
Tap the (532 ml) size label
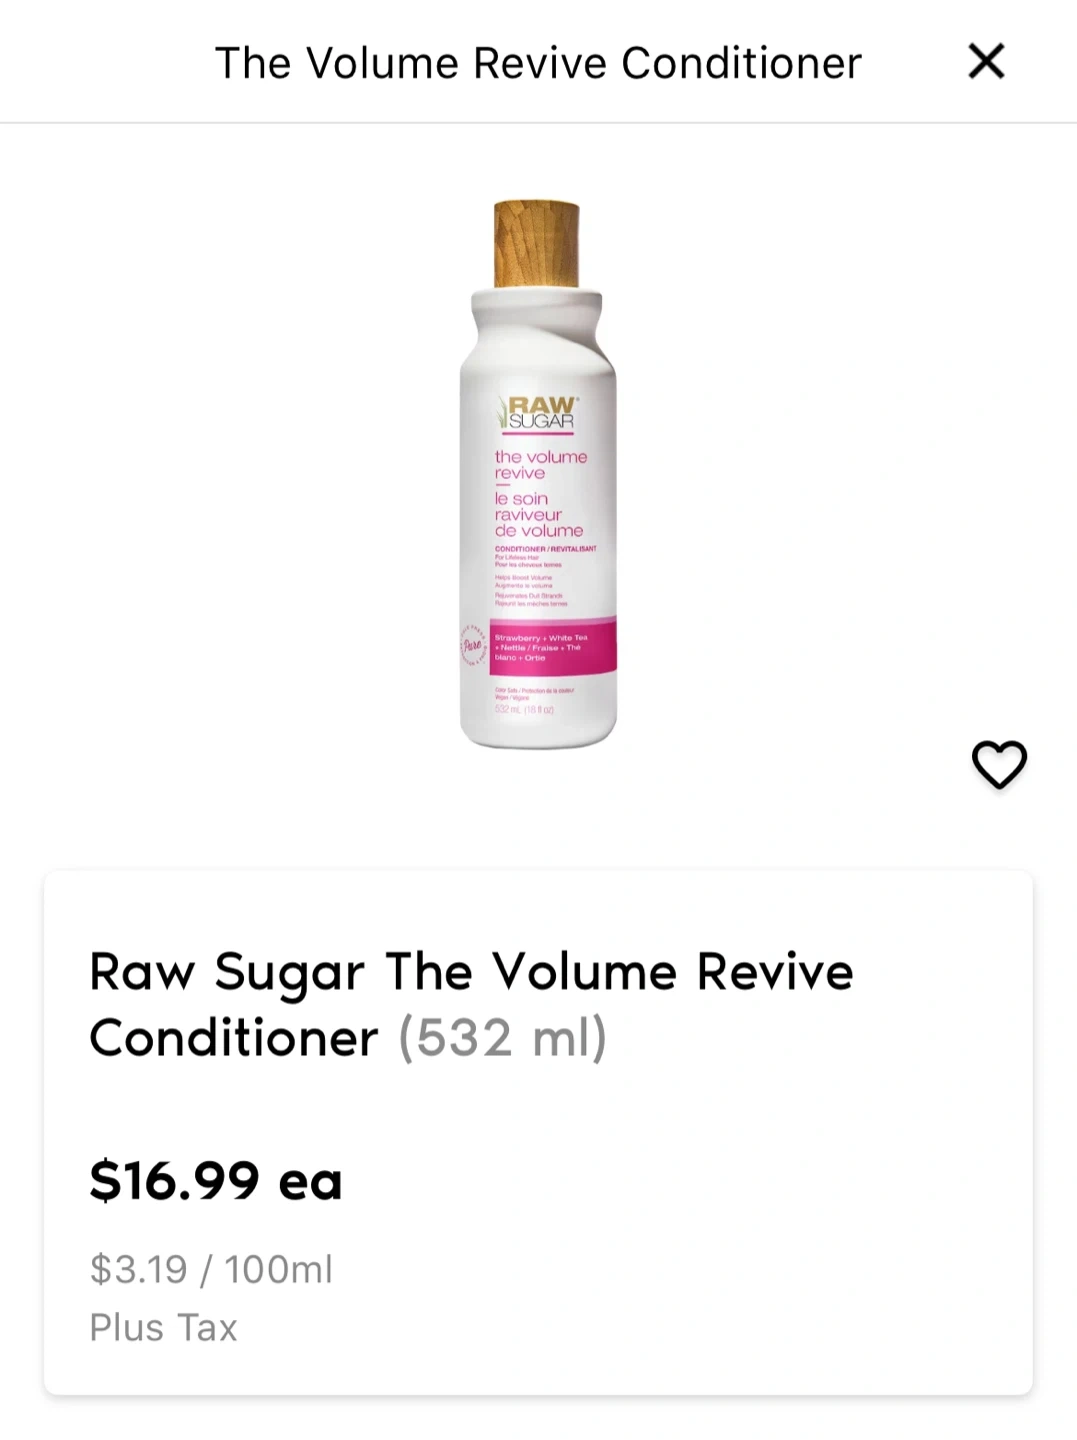pos(502,1038)
